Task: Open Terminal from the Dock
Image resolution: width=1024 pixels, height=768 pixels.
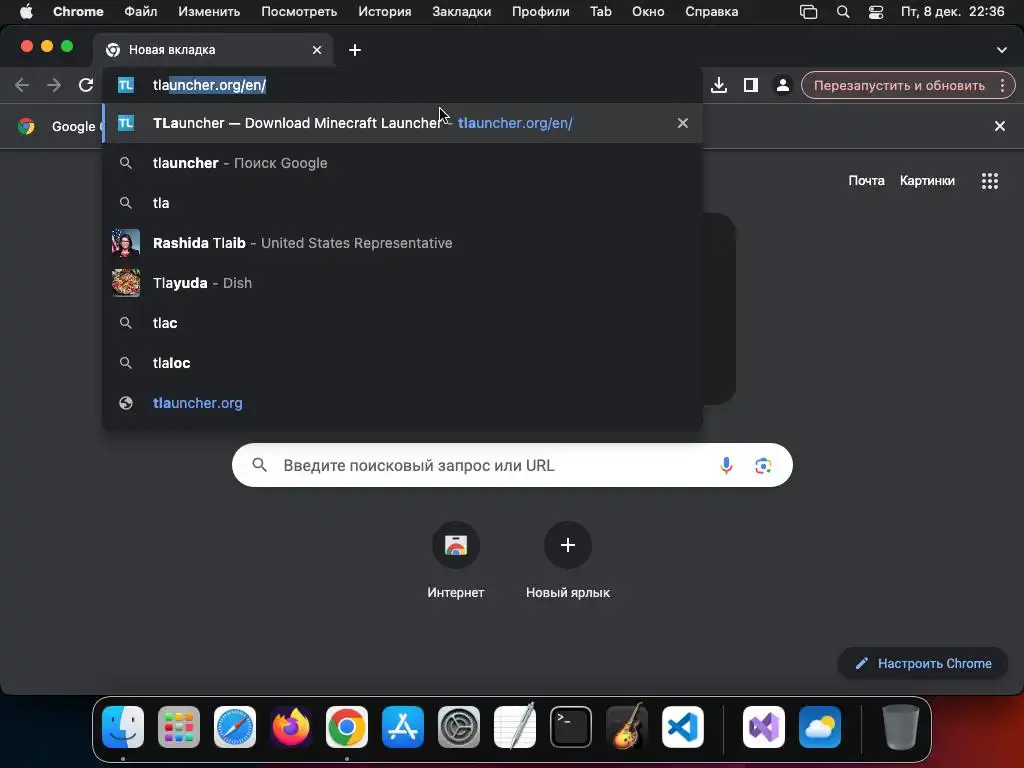Action: click(571, 727)
